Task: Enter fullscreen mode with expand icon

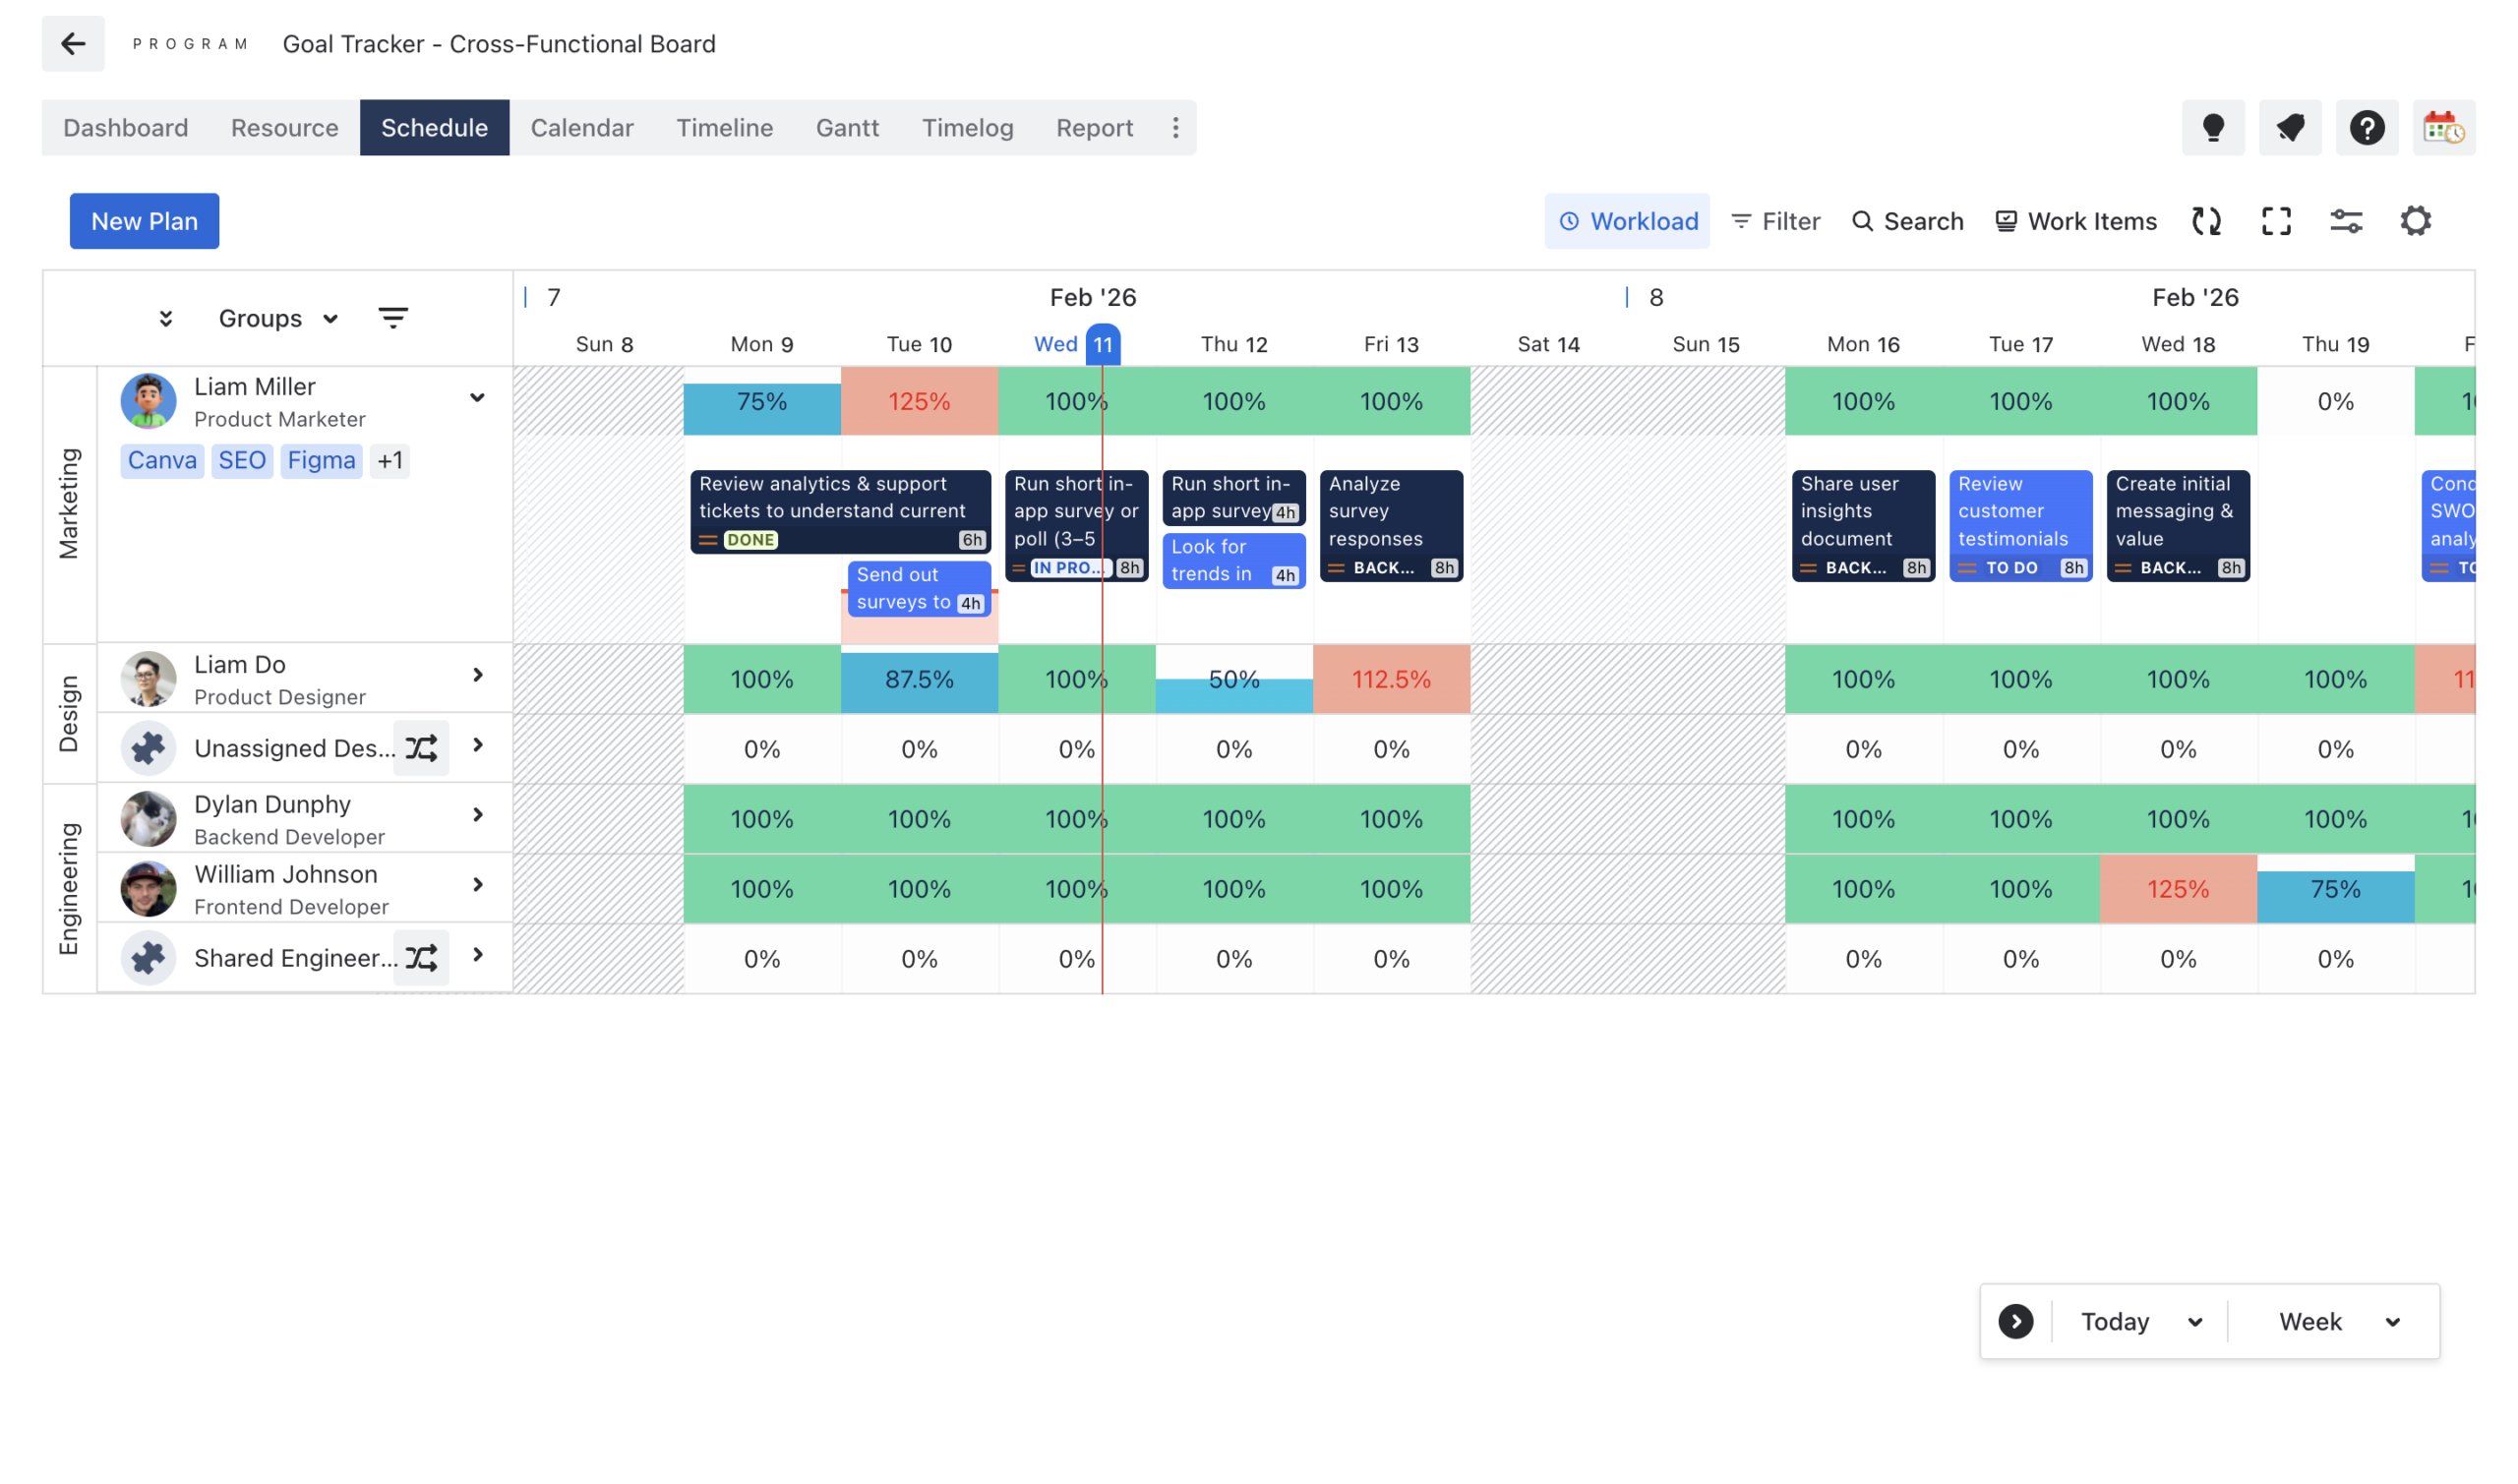Action: click(x=2276, y=221)
